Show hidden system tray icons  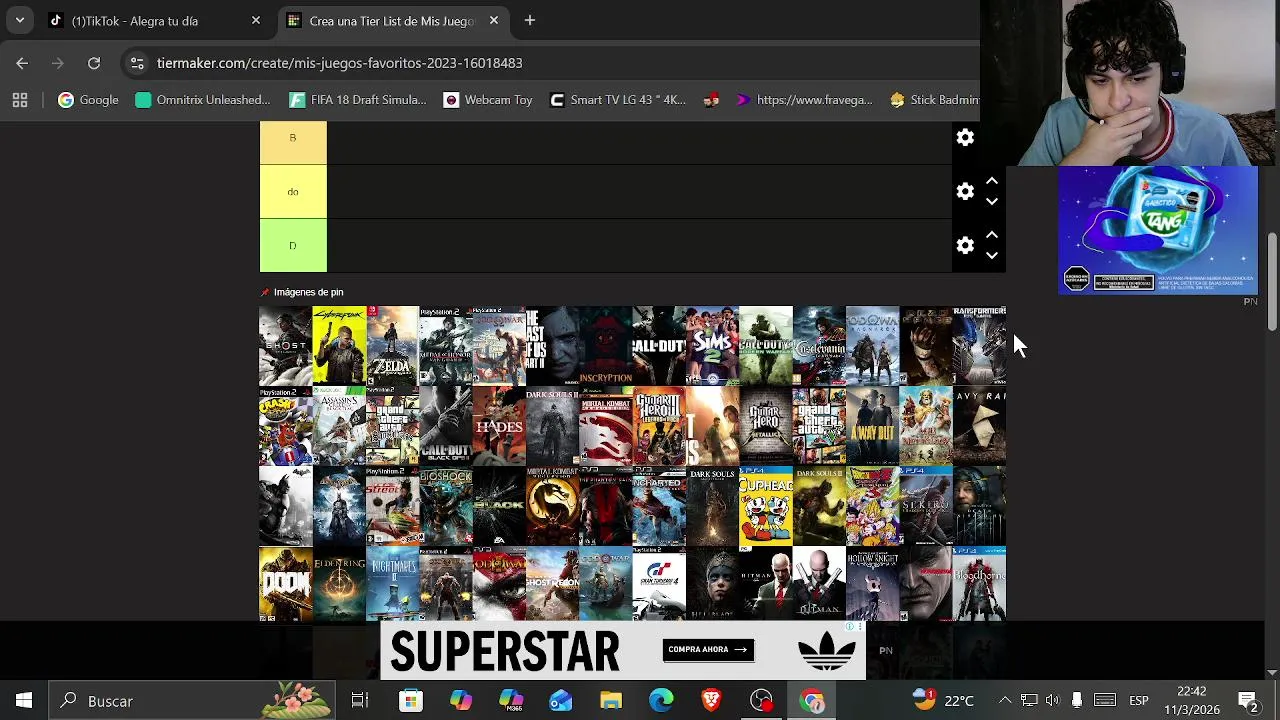pyautogui.click(x=1005, y=701)
